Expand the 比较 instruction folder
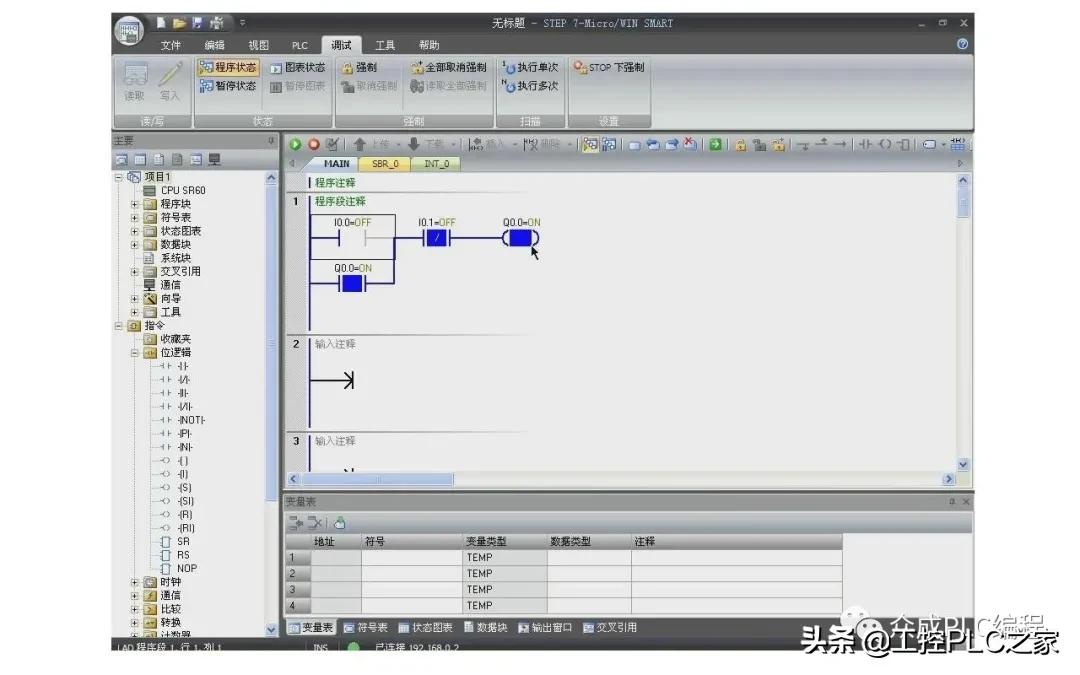 point(134,609)
